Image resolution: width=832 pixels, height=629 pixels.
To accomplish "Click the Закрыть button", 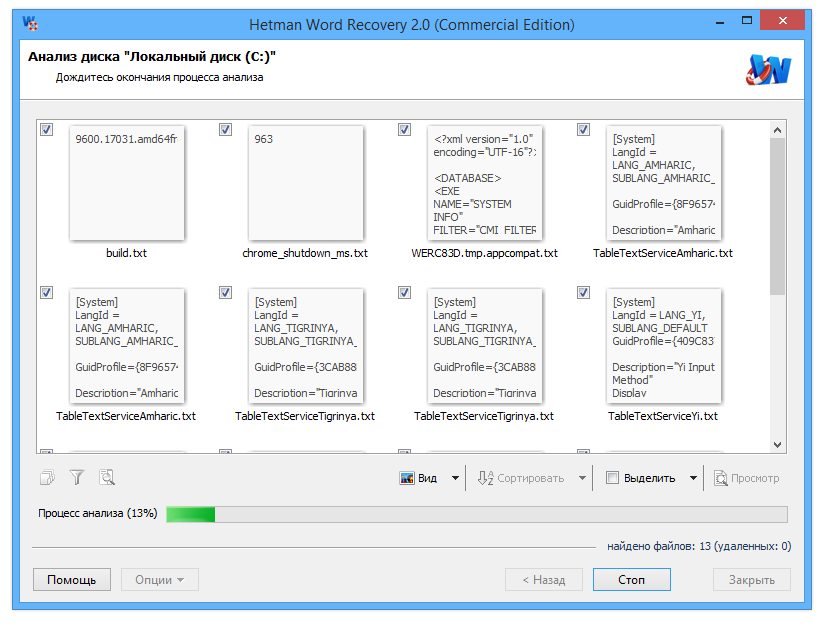I will click(x=751, y=580).
